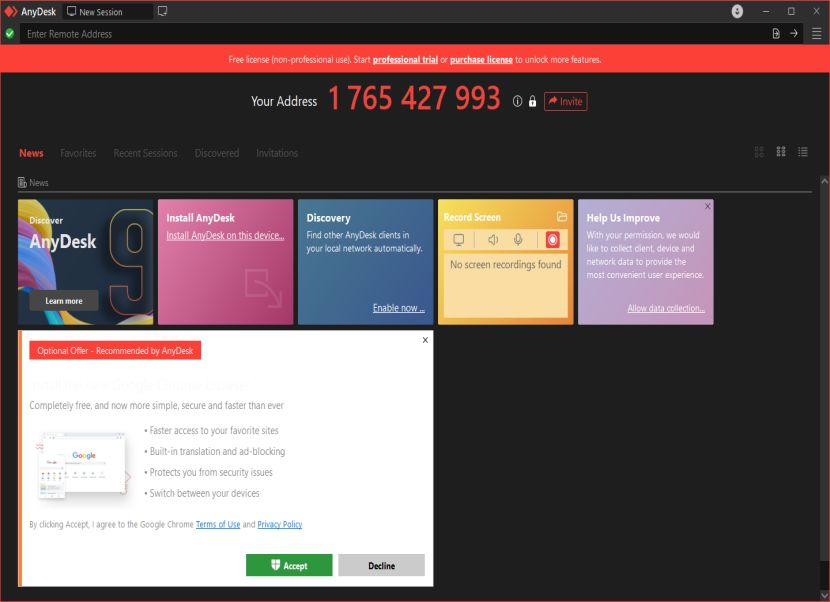Open the padlock security icon beside the address
This screenshot has width=830, height=602.
533,101
